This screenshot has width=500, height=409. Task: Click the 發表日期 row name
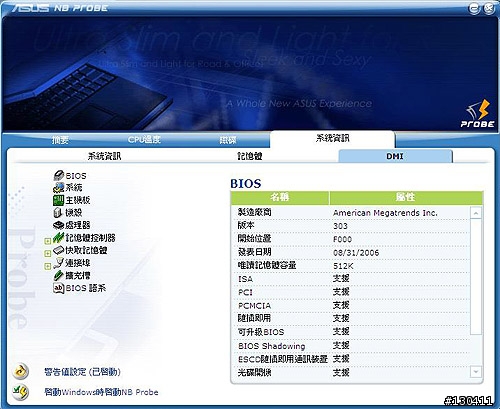pyautogui.click(x=254, y=252)
